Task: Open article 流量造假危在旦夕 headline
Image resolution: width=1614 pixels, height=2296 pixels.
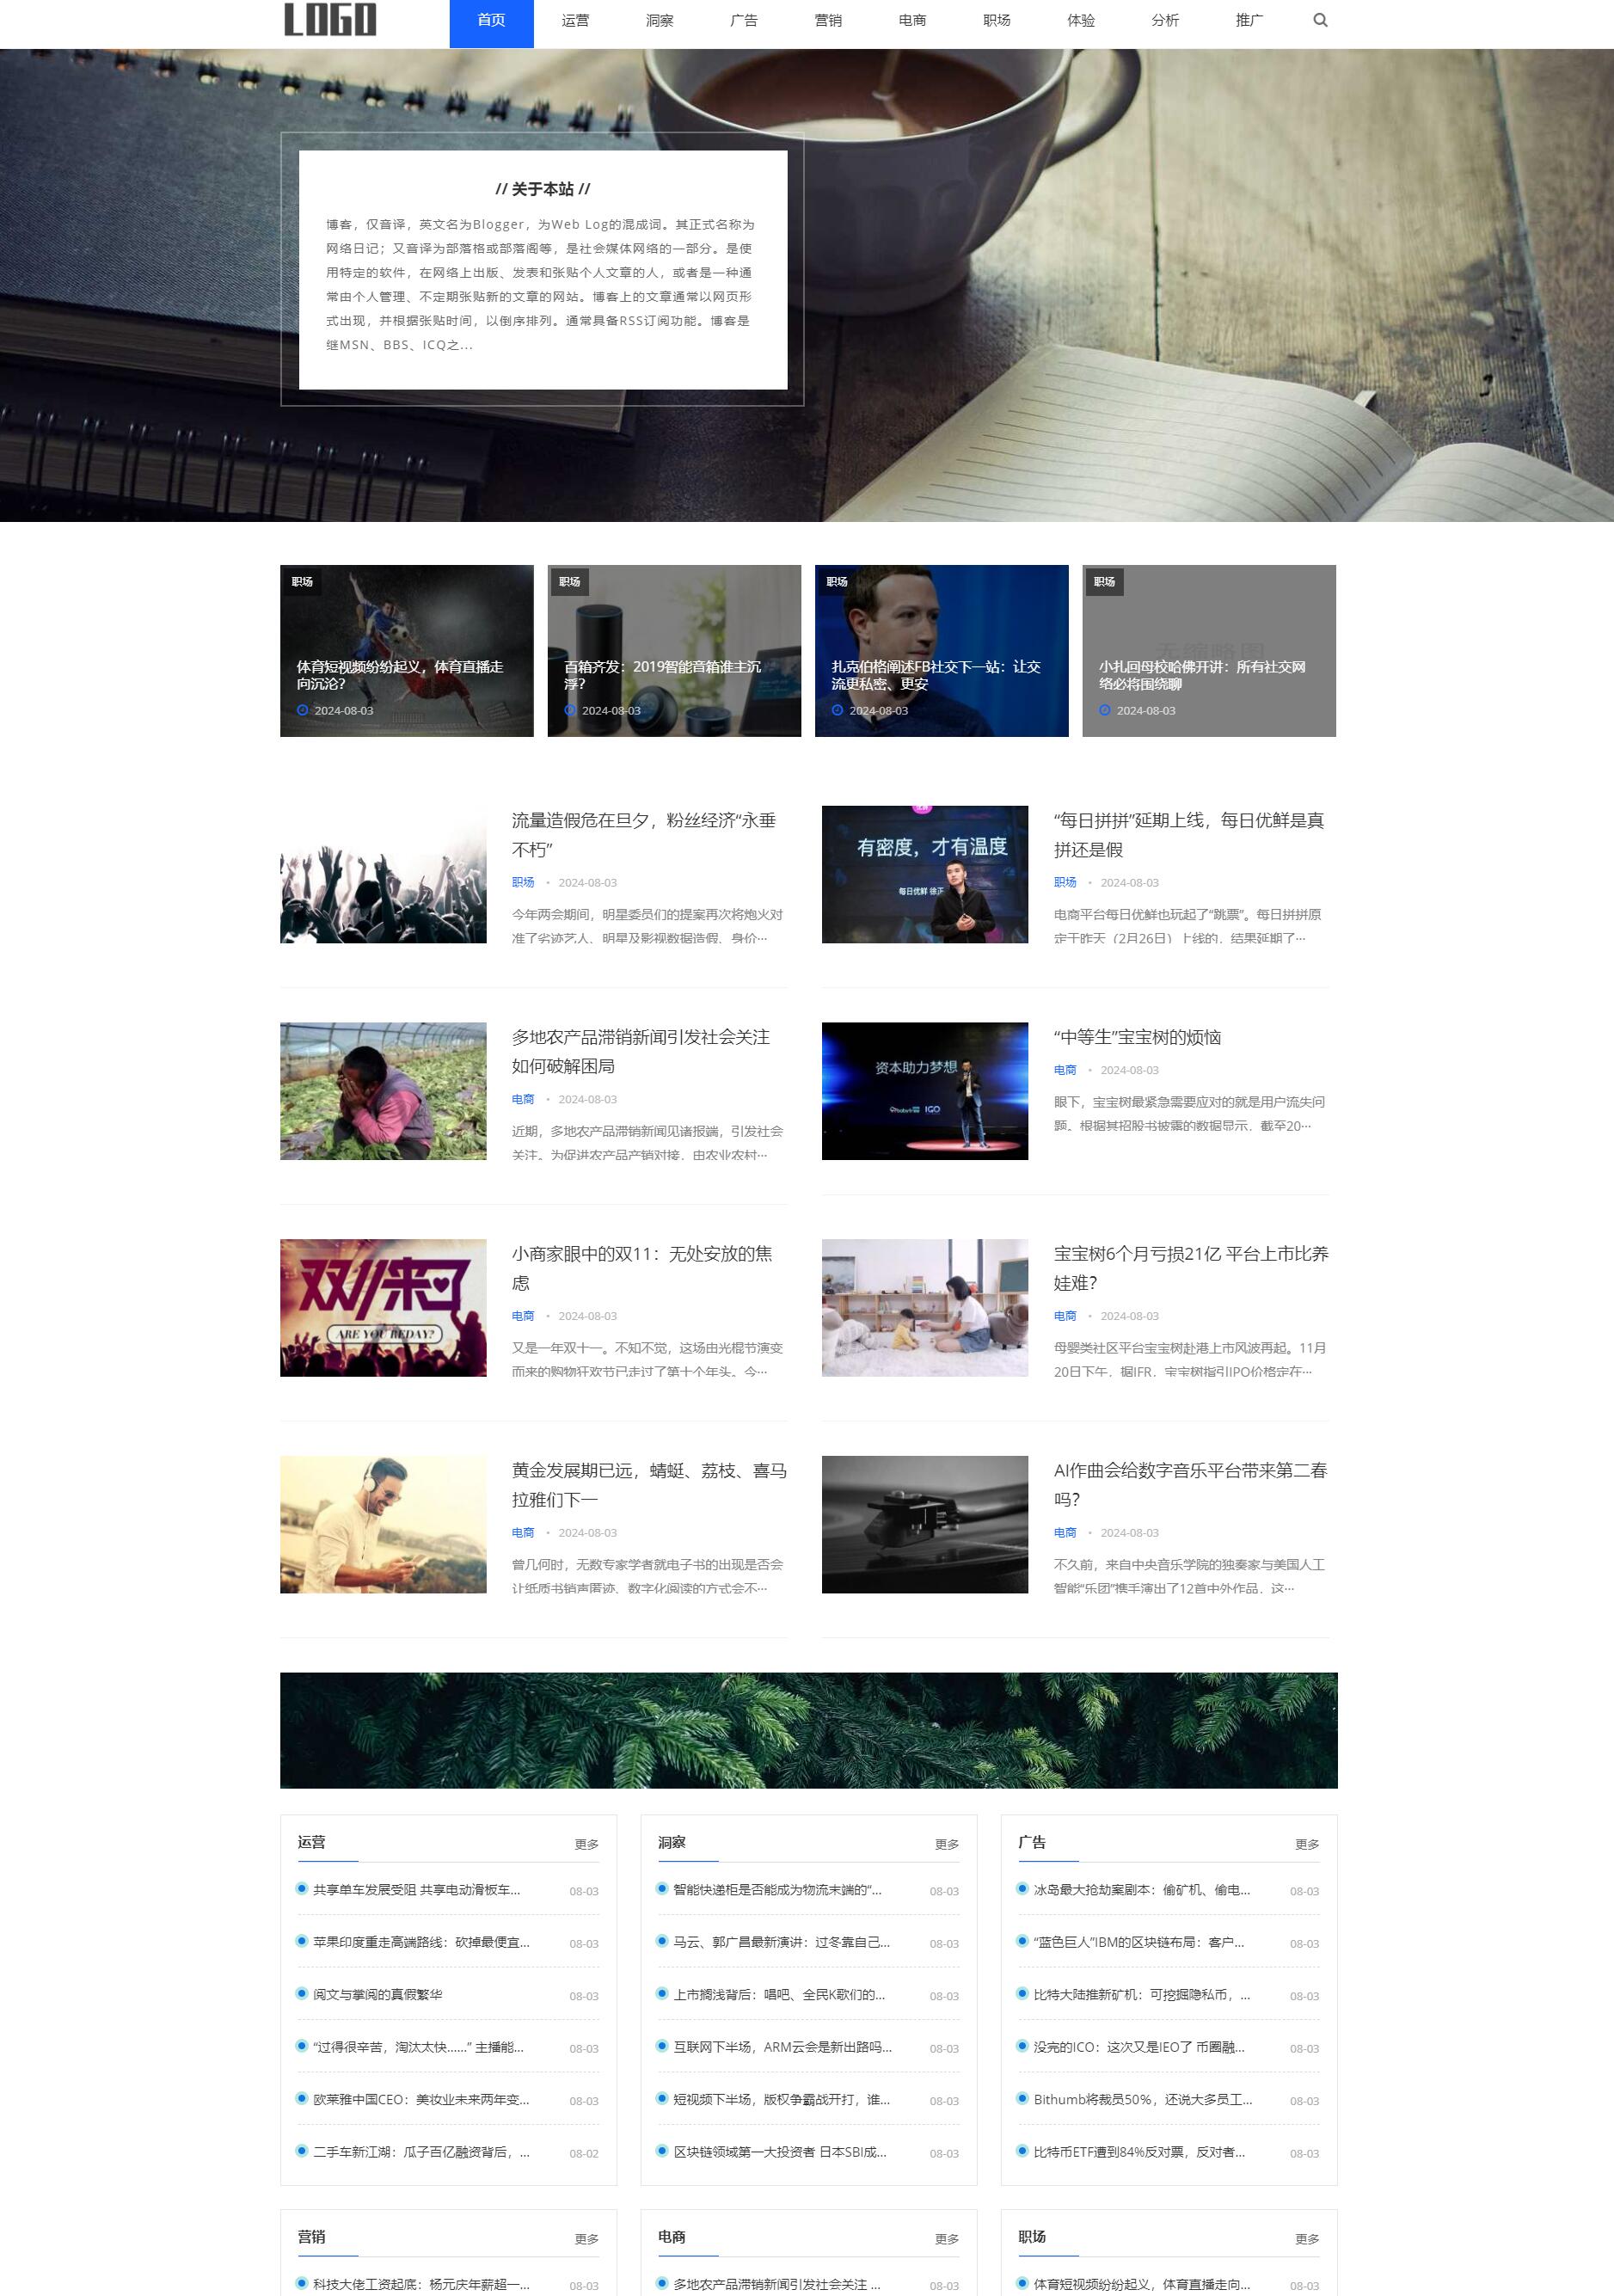Action: [x=643, y=834]
